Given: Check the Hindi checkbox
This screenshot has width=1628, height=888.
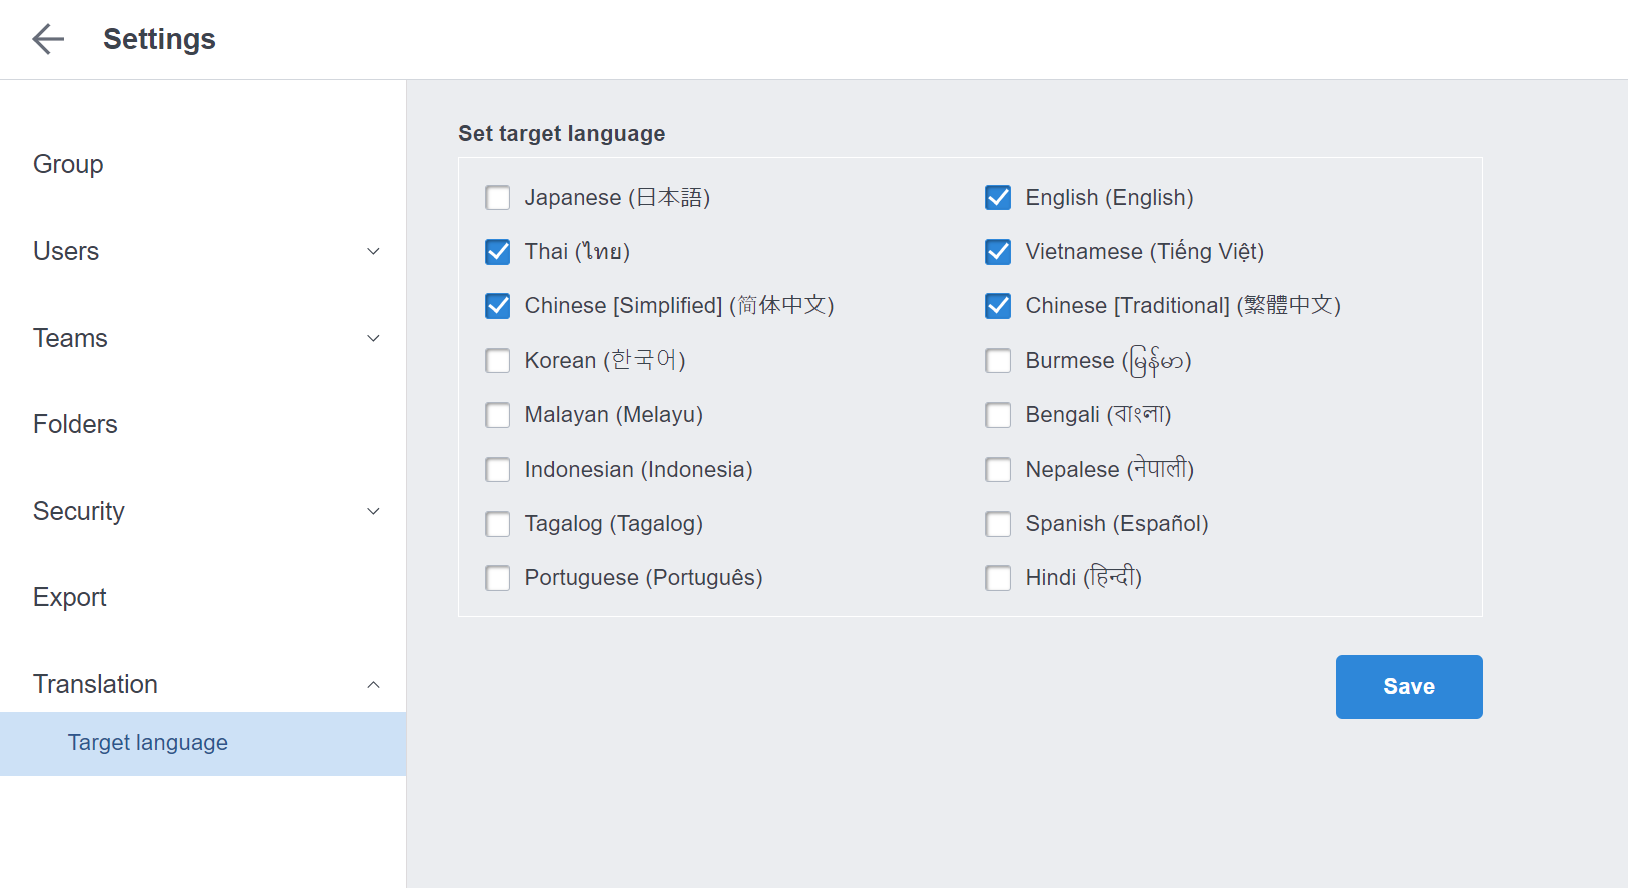Looking at the screenshot, I should point(998,578).
